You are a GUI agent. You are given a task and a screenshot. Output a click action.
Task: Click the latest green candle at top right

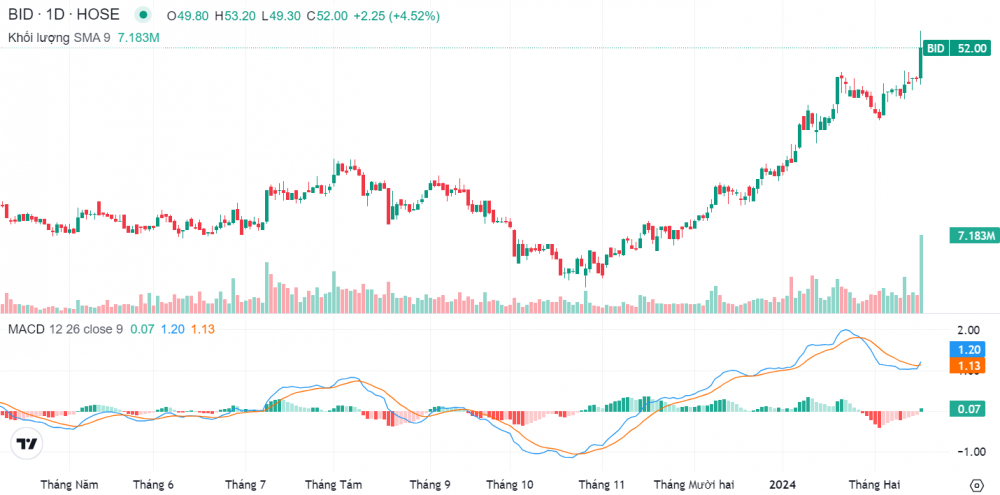coord(920,62)
